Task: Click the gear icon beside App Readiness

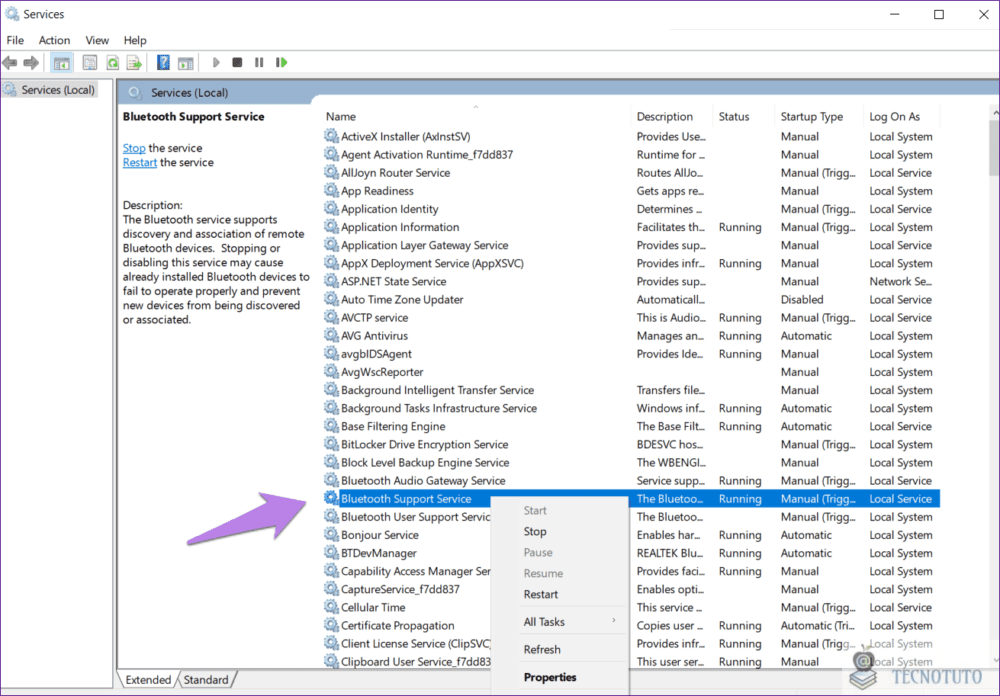Action: (x=330, y=190)
